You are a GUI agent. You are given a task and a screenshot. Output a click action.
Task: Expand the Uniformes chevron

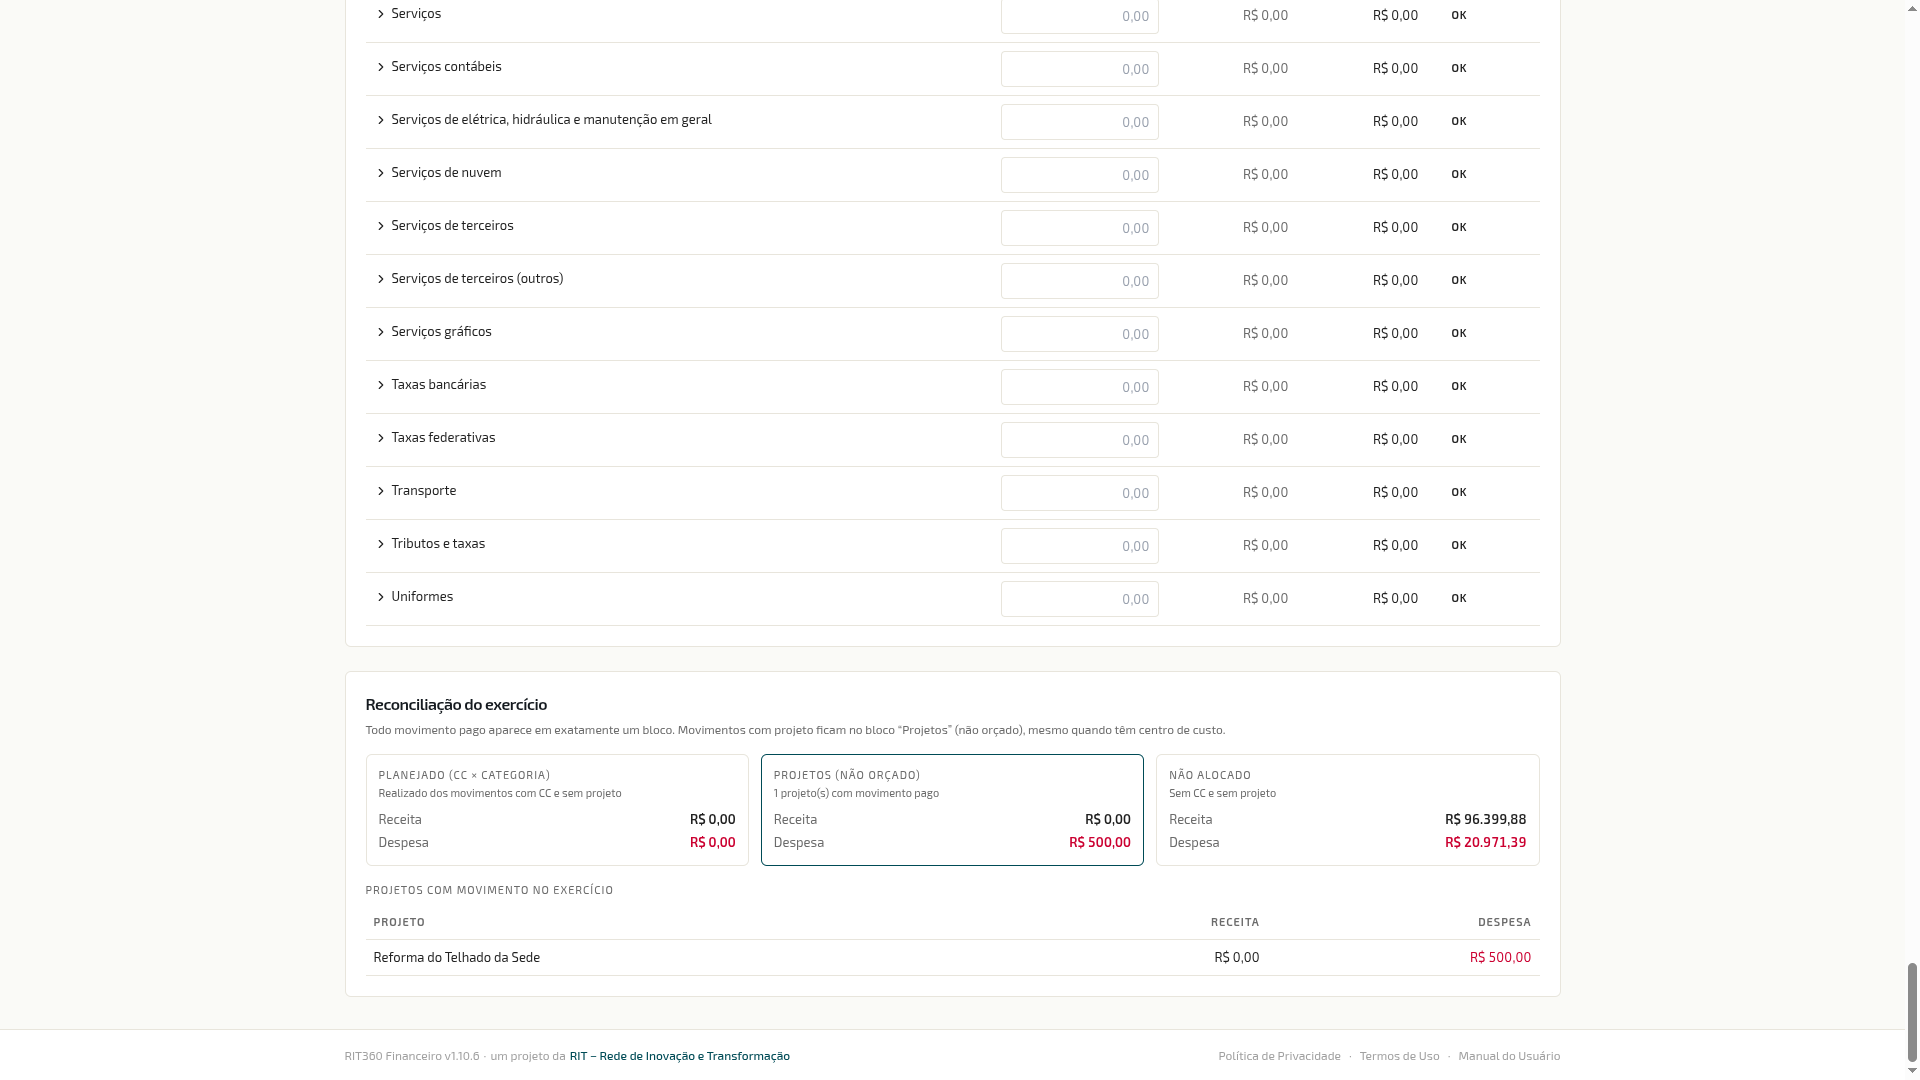point(381,597)
